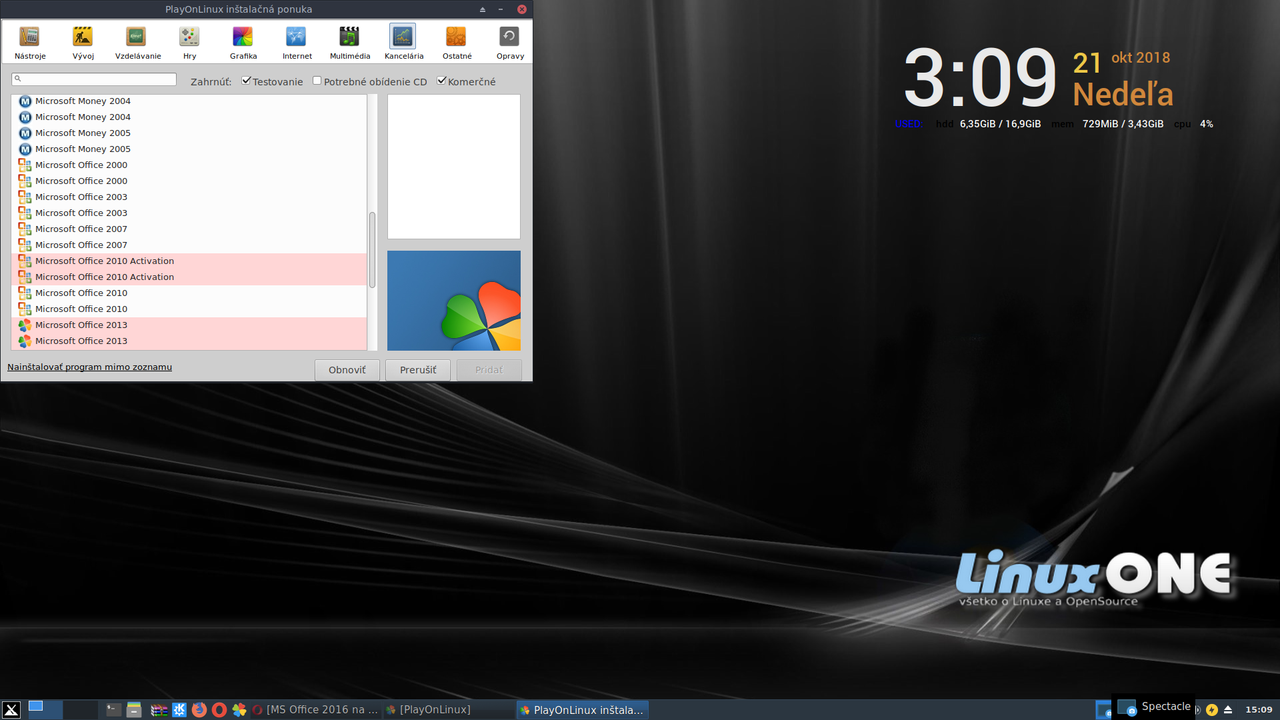Open the Hry games category
The height and width of the screenshot is (720, 1280).
189,43
